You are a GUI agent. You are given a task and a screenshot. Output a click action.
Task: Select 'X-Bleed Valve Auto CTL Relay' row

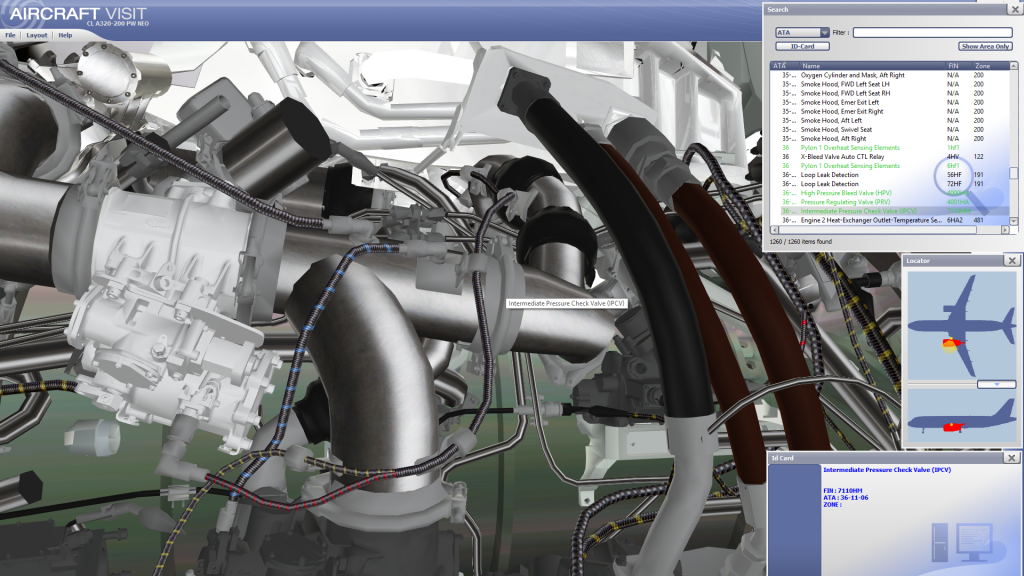click(890, 157)
